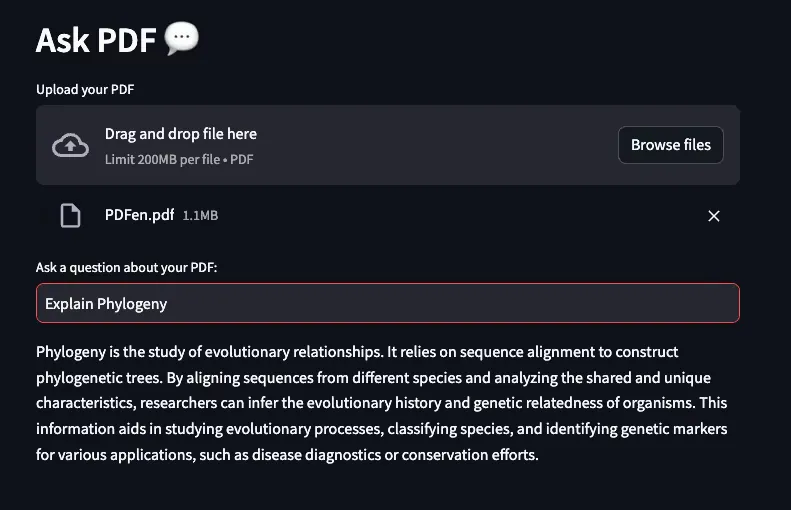The height and width of the screenshot is (510, 791).
Task: Focus the question input containing Explain Phylogeny
Action: coord(387,303)
